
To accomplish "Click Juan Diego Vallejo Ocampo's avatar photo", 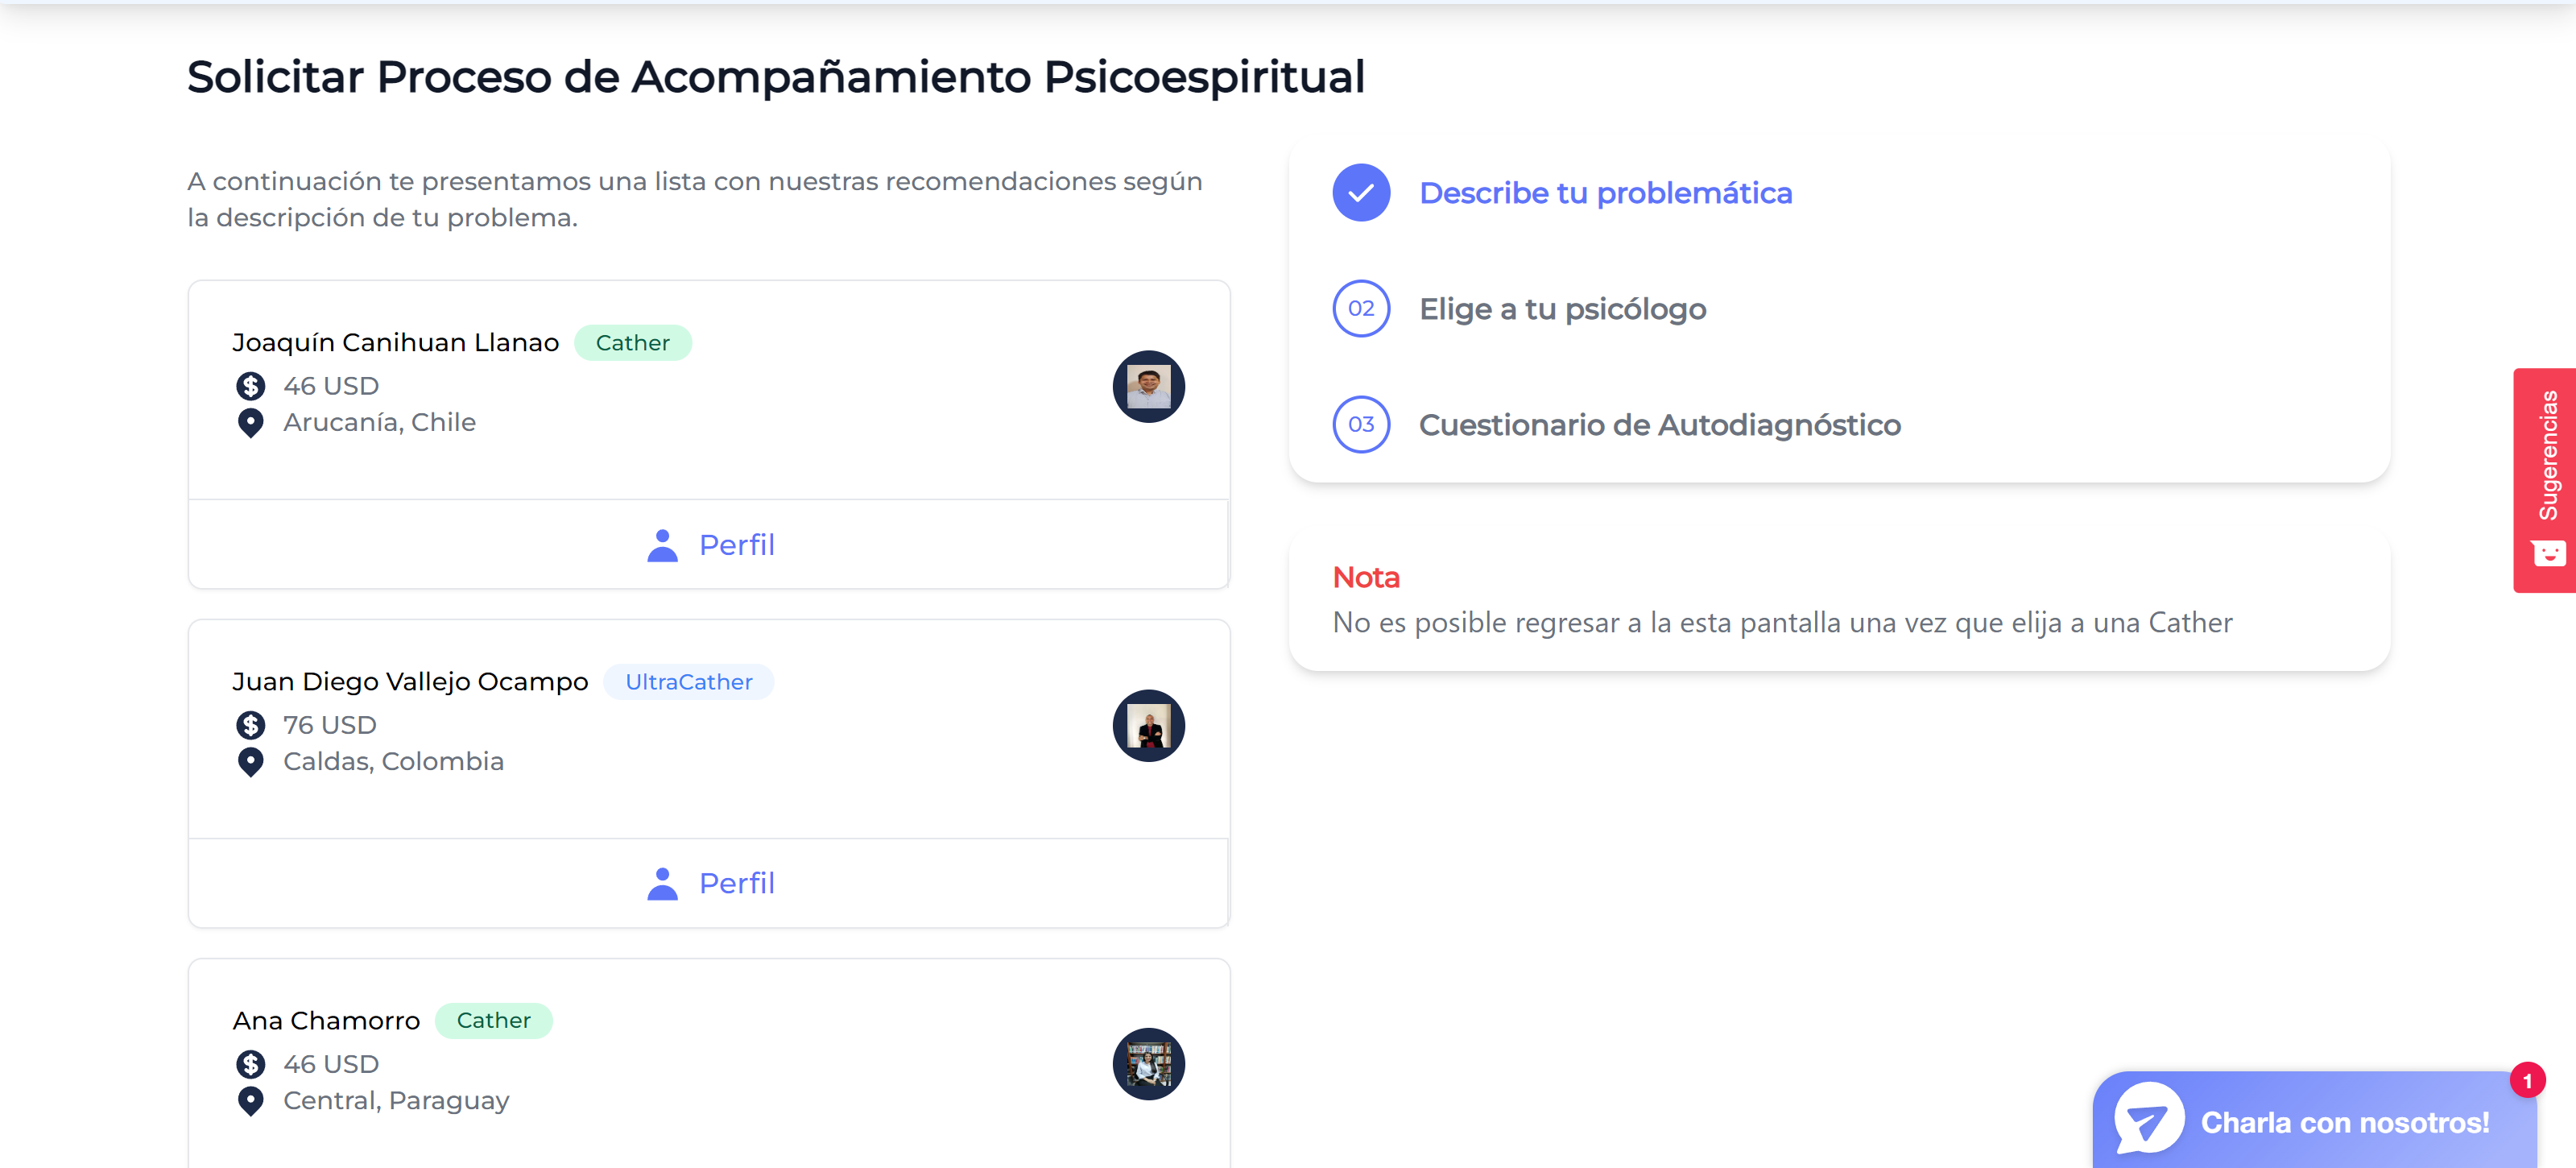I will tap(1148, 725).
